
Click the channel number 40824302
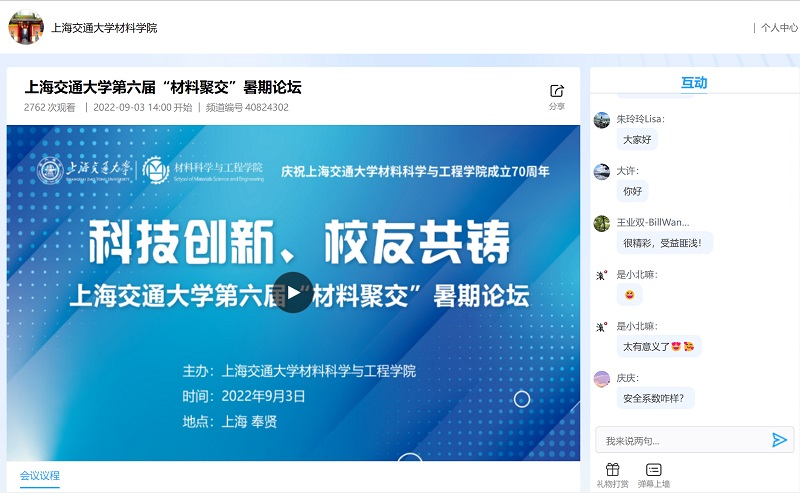click(x=247, y=107)
